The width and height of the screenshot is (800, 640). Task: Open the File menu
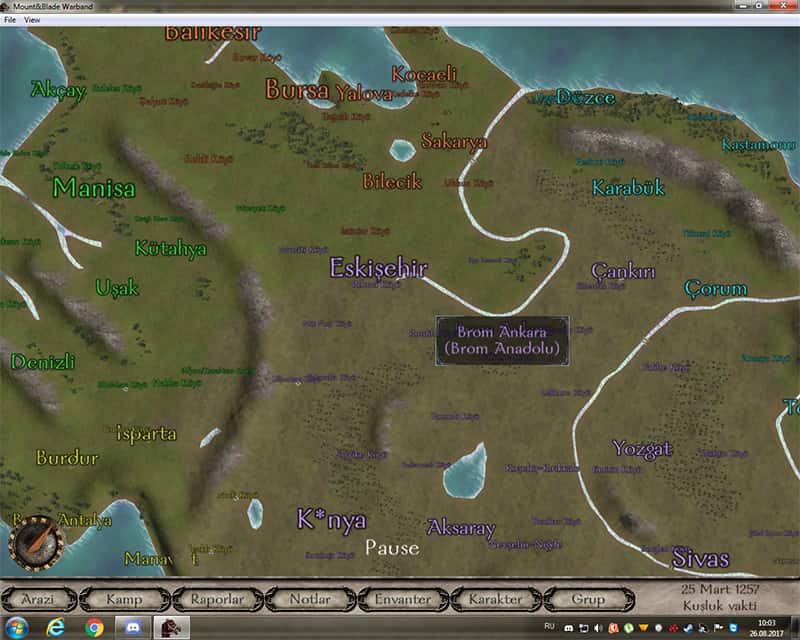(x=10, y=20)
